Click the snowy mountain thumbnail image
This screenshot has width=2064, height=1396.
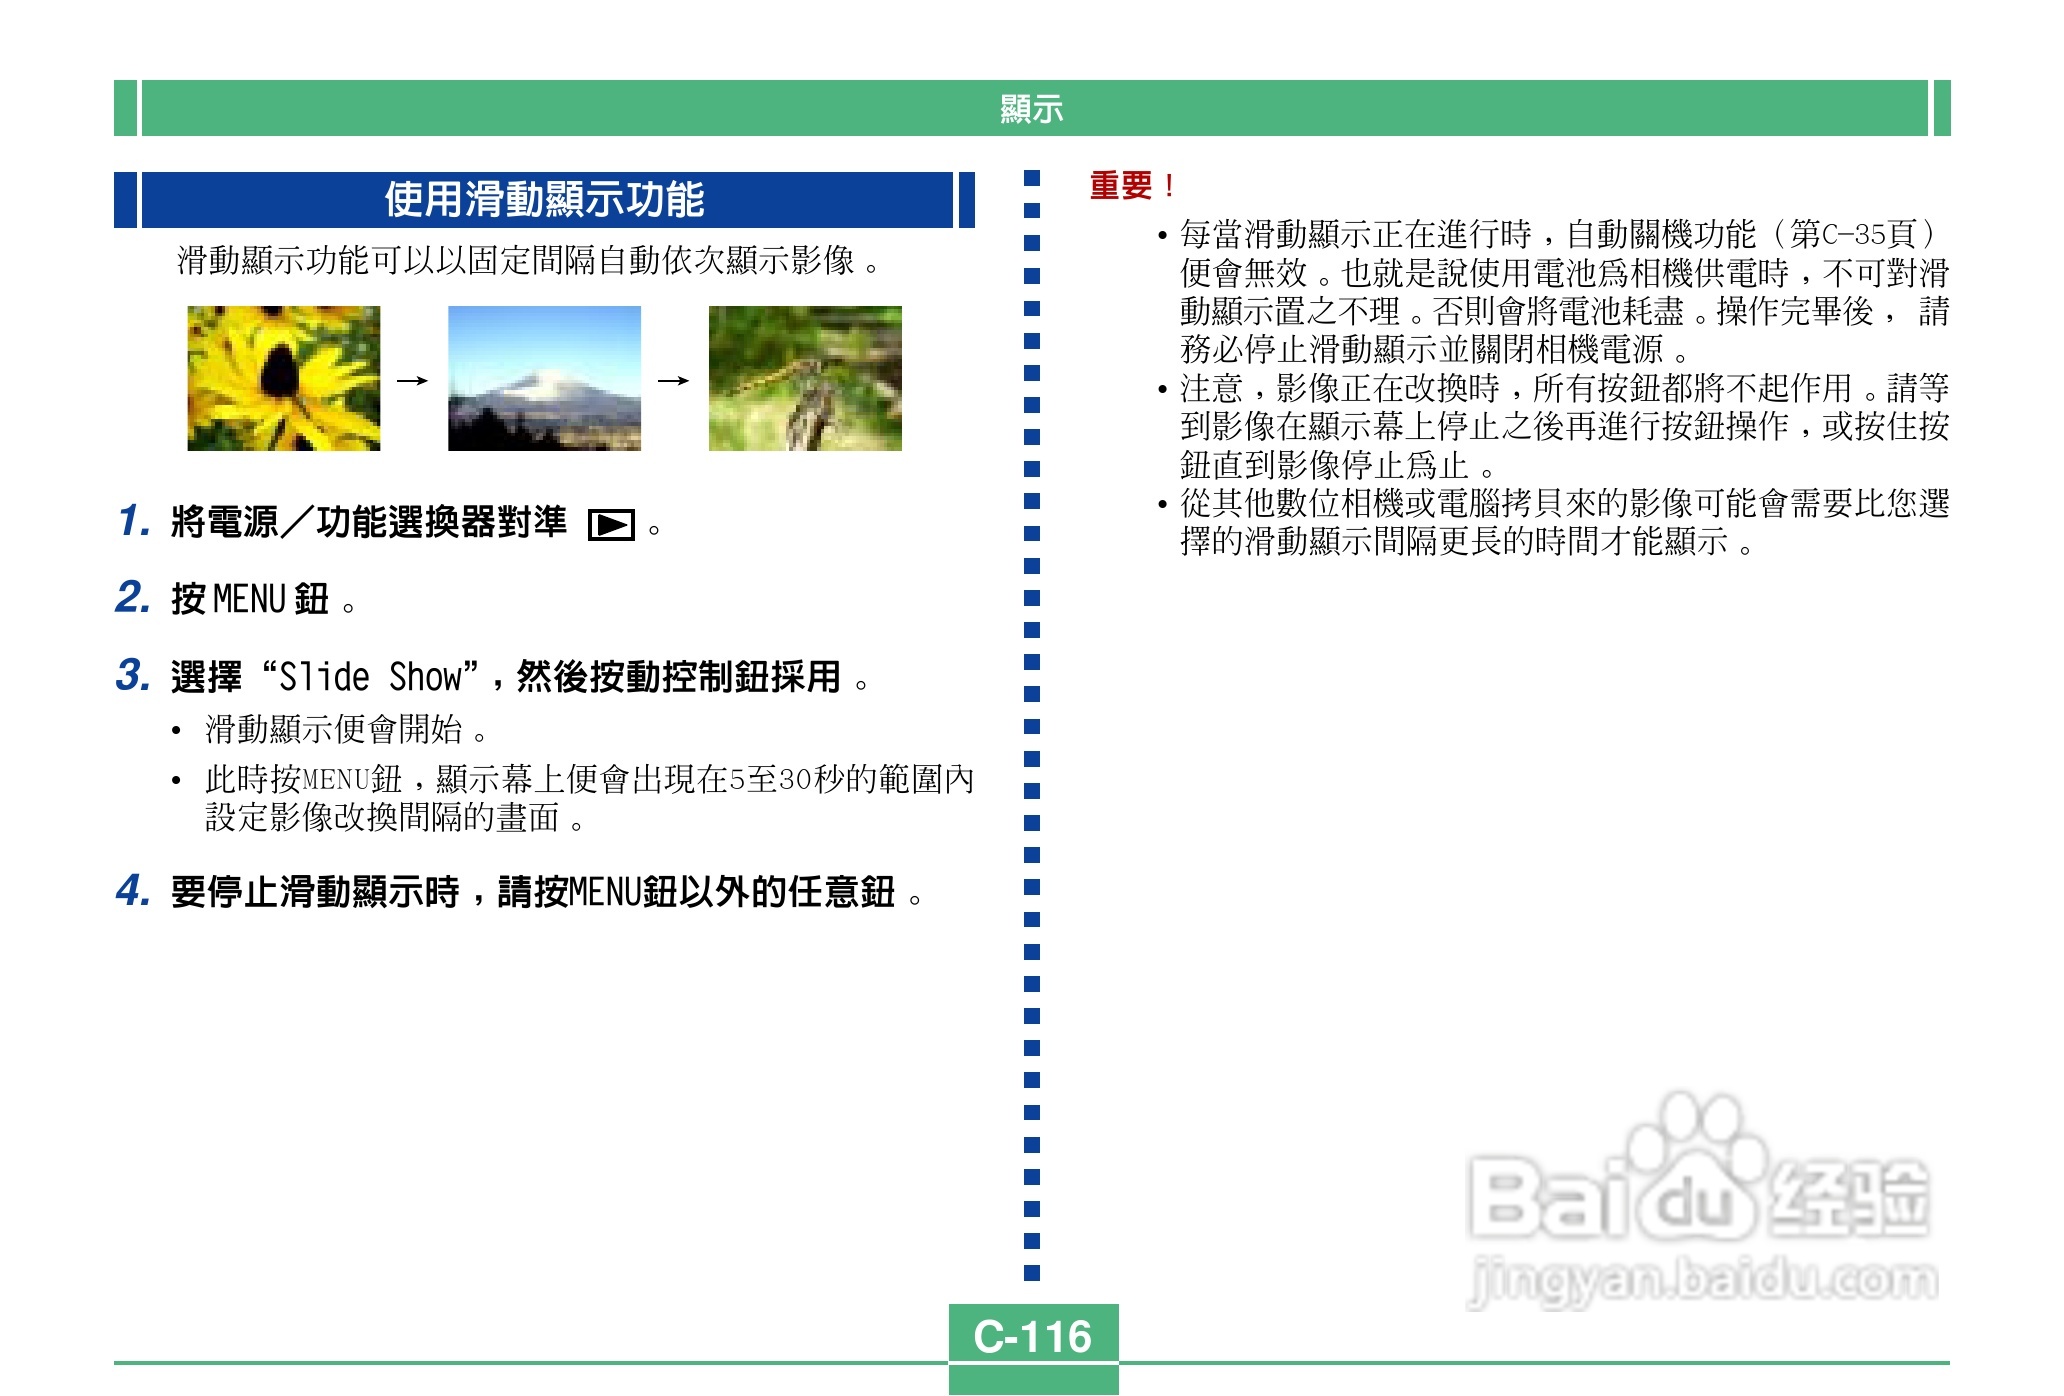[x=544, y=378]
